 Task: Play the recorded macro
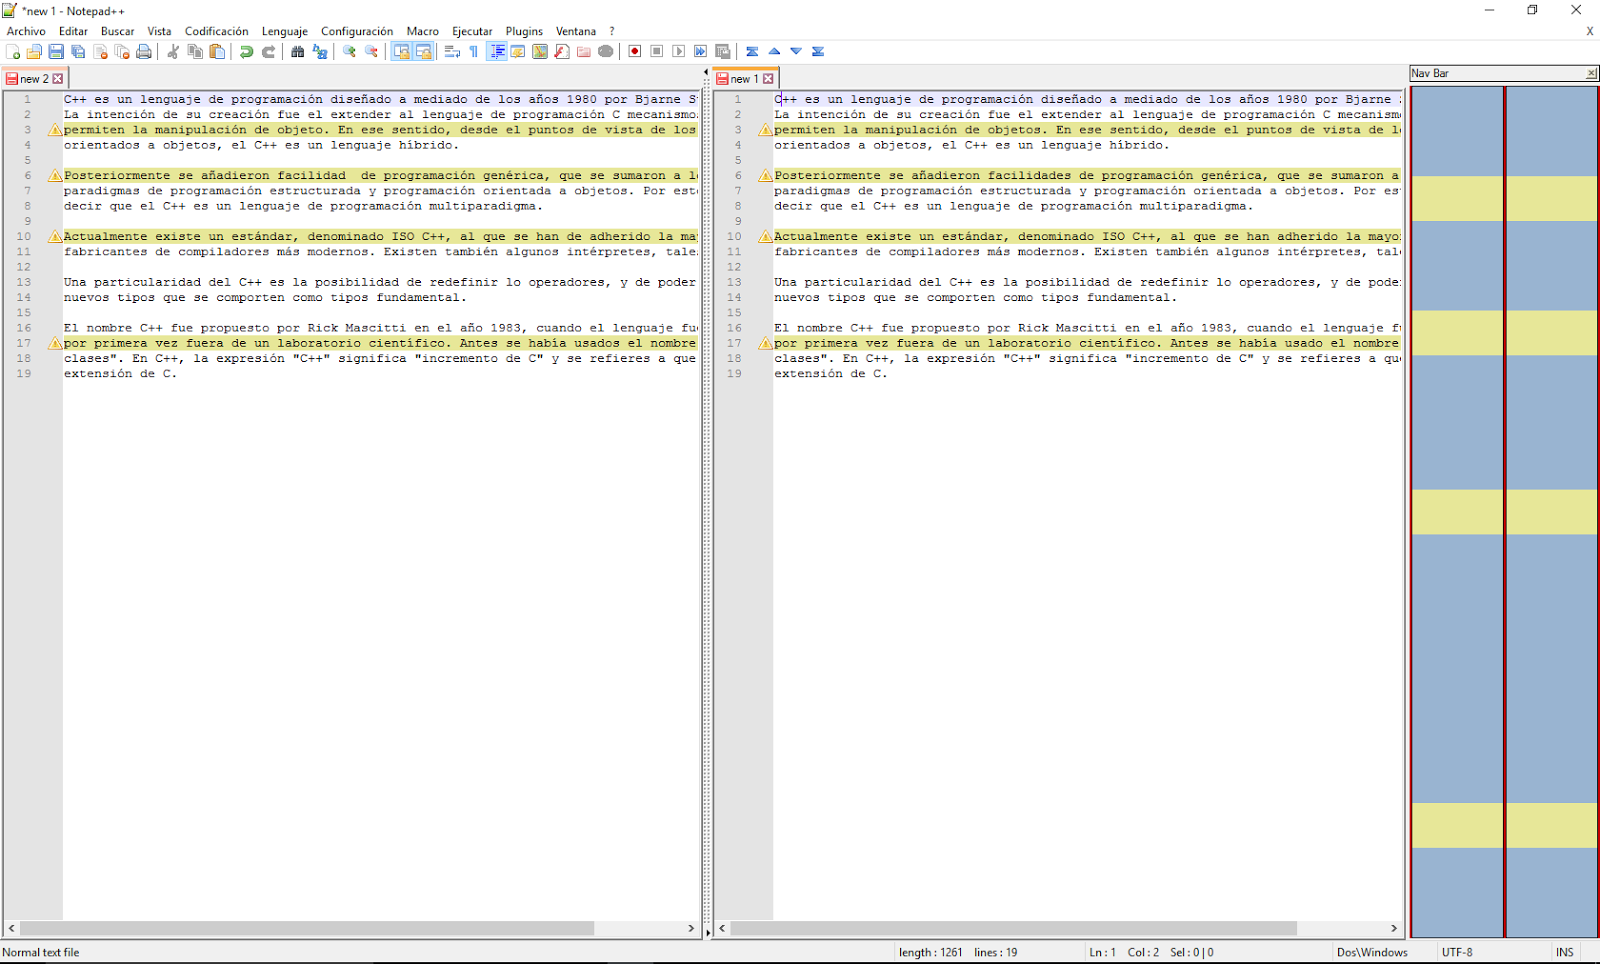tap(678, 51)
